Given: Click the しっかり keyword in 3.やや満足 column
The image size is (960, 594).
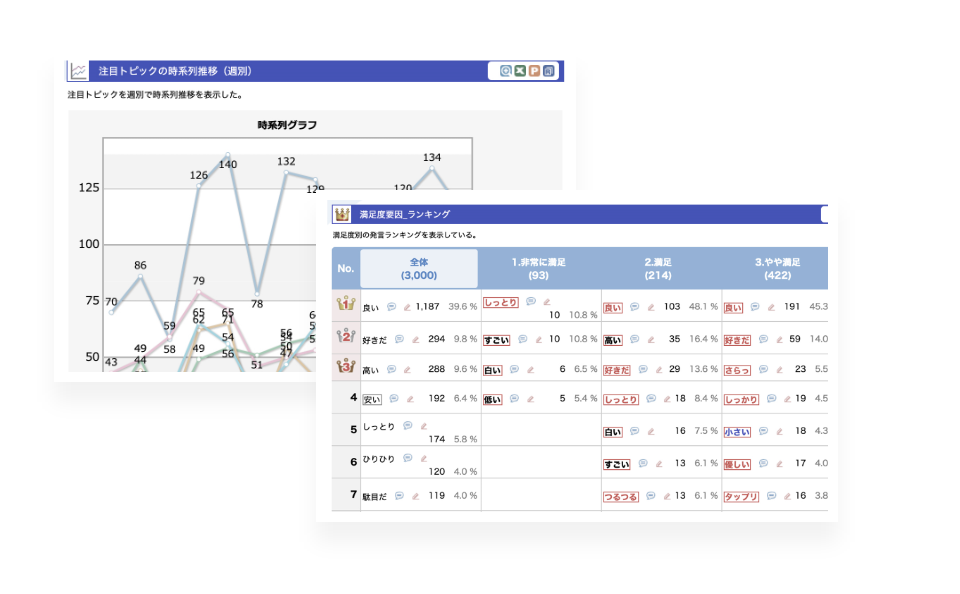Looking at the screenshot, I should [741, 400].
